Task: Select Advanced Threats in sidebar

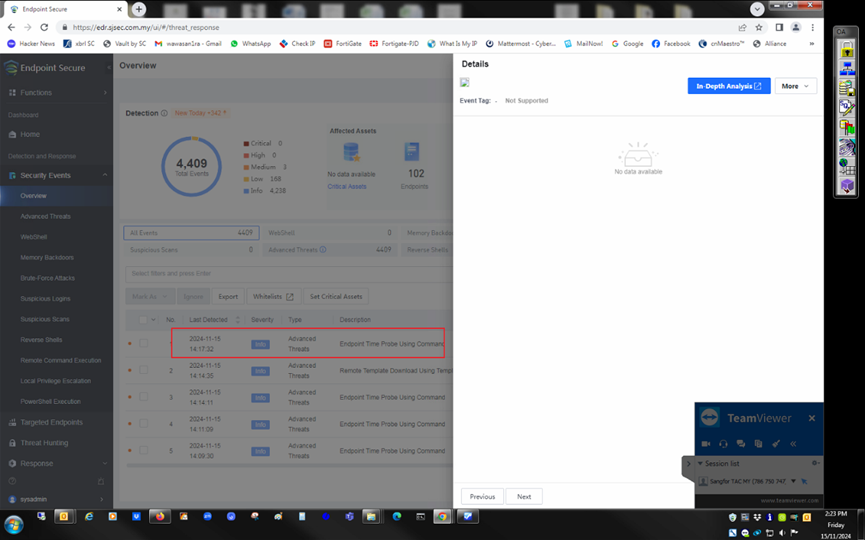Action: 45,216
